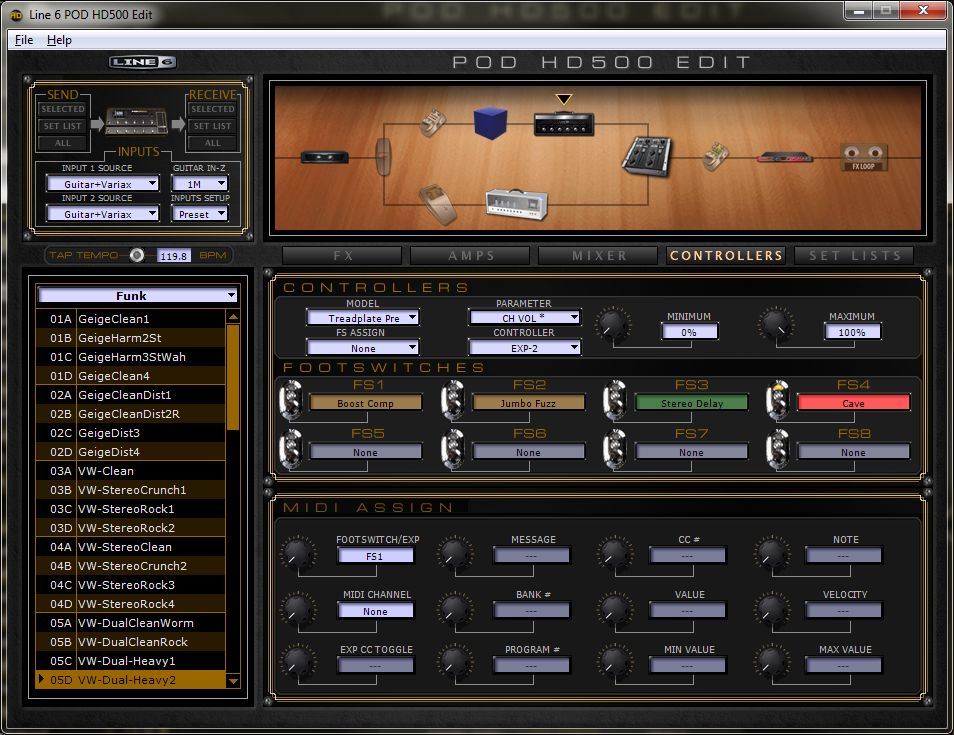The image size is (954, 735).
Task: Open the FS Assign dropdown
Action: 363,348
